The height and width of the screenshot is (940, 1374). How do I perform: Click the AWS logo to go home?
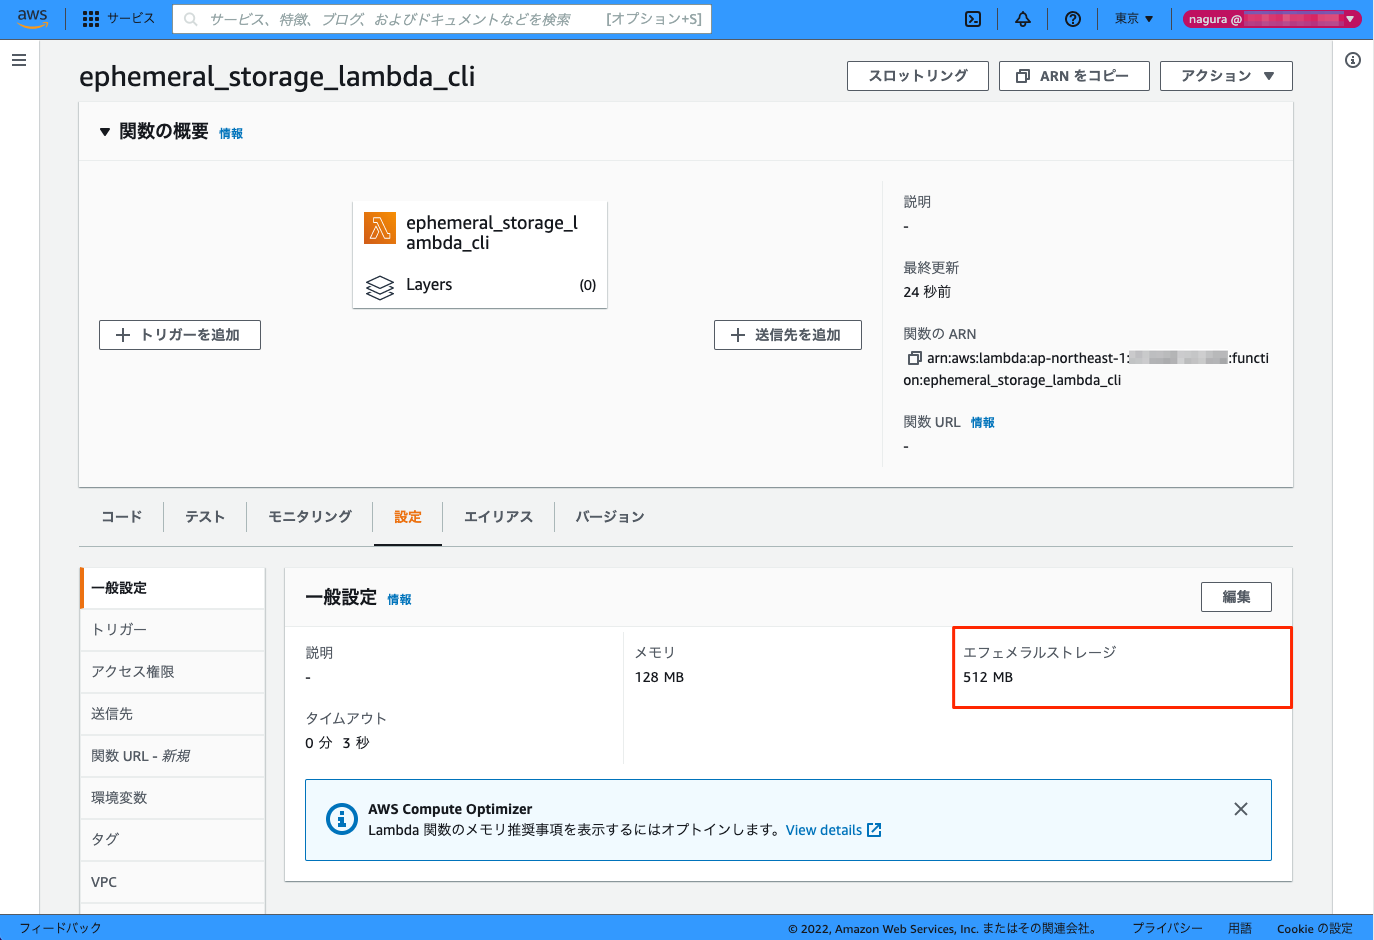(32, 17)
